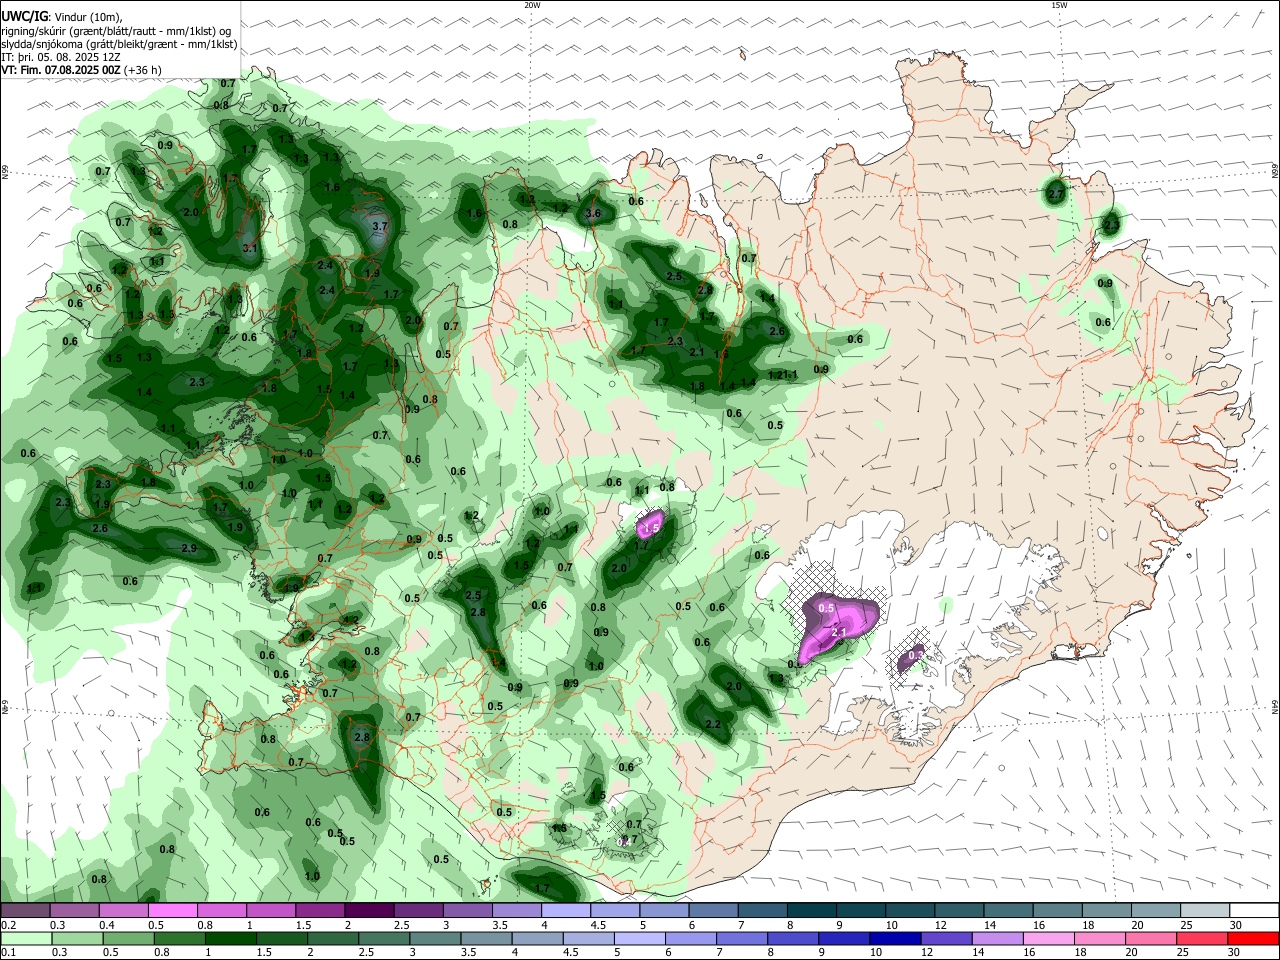
Task: Pick the grey-green rain swatch between 2.5 and 3
Action: [384, 939]
